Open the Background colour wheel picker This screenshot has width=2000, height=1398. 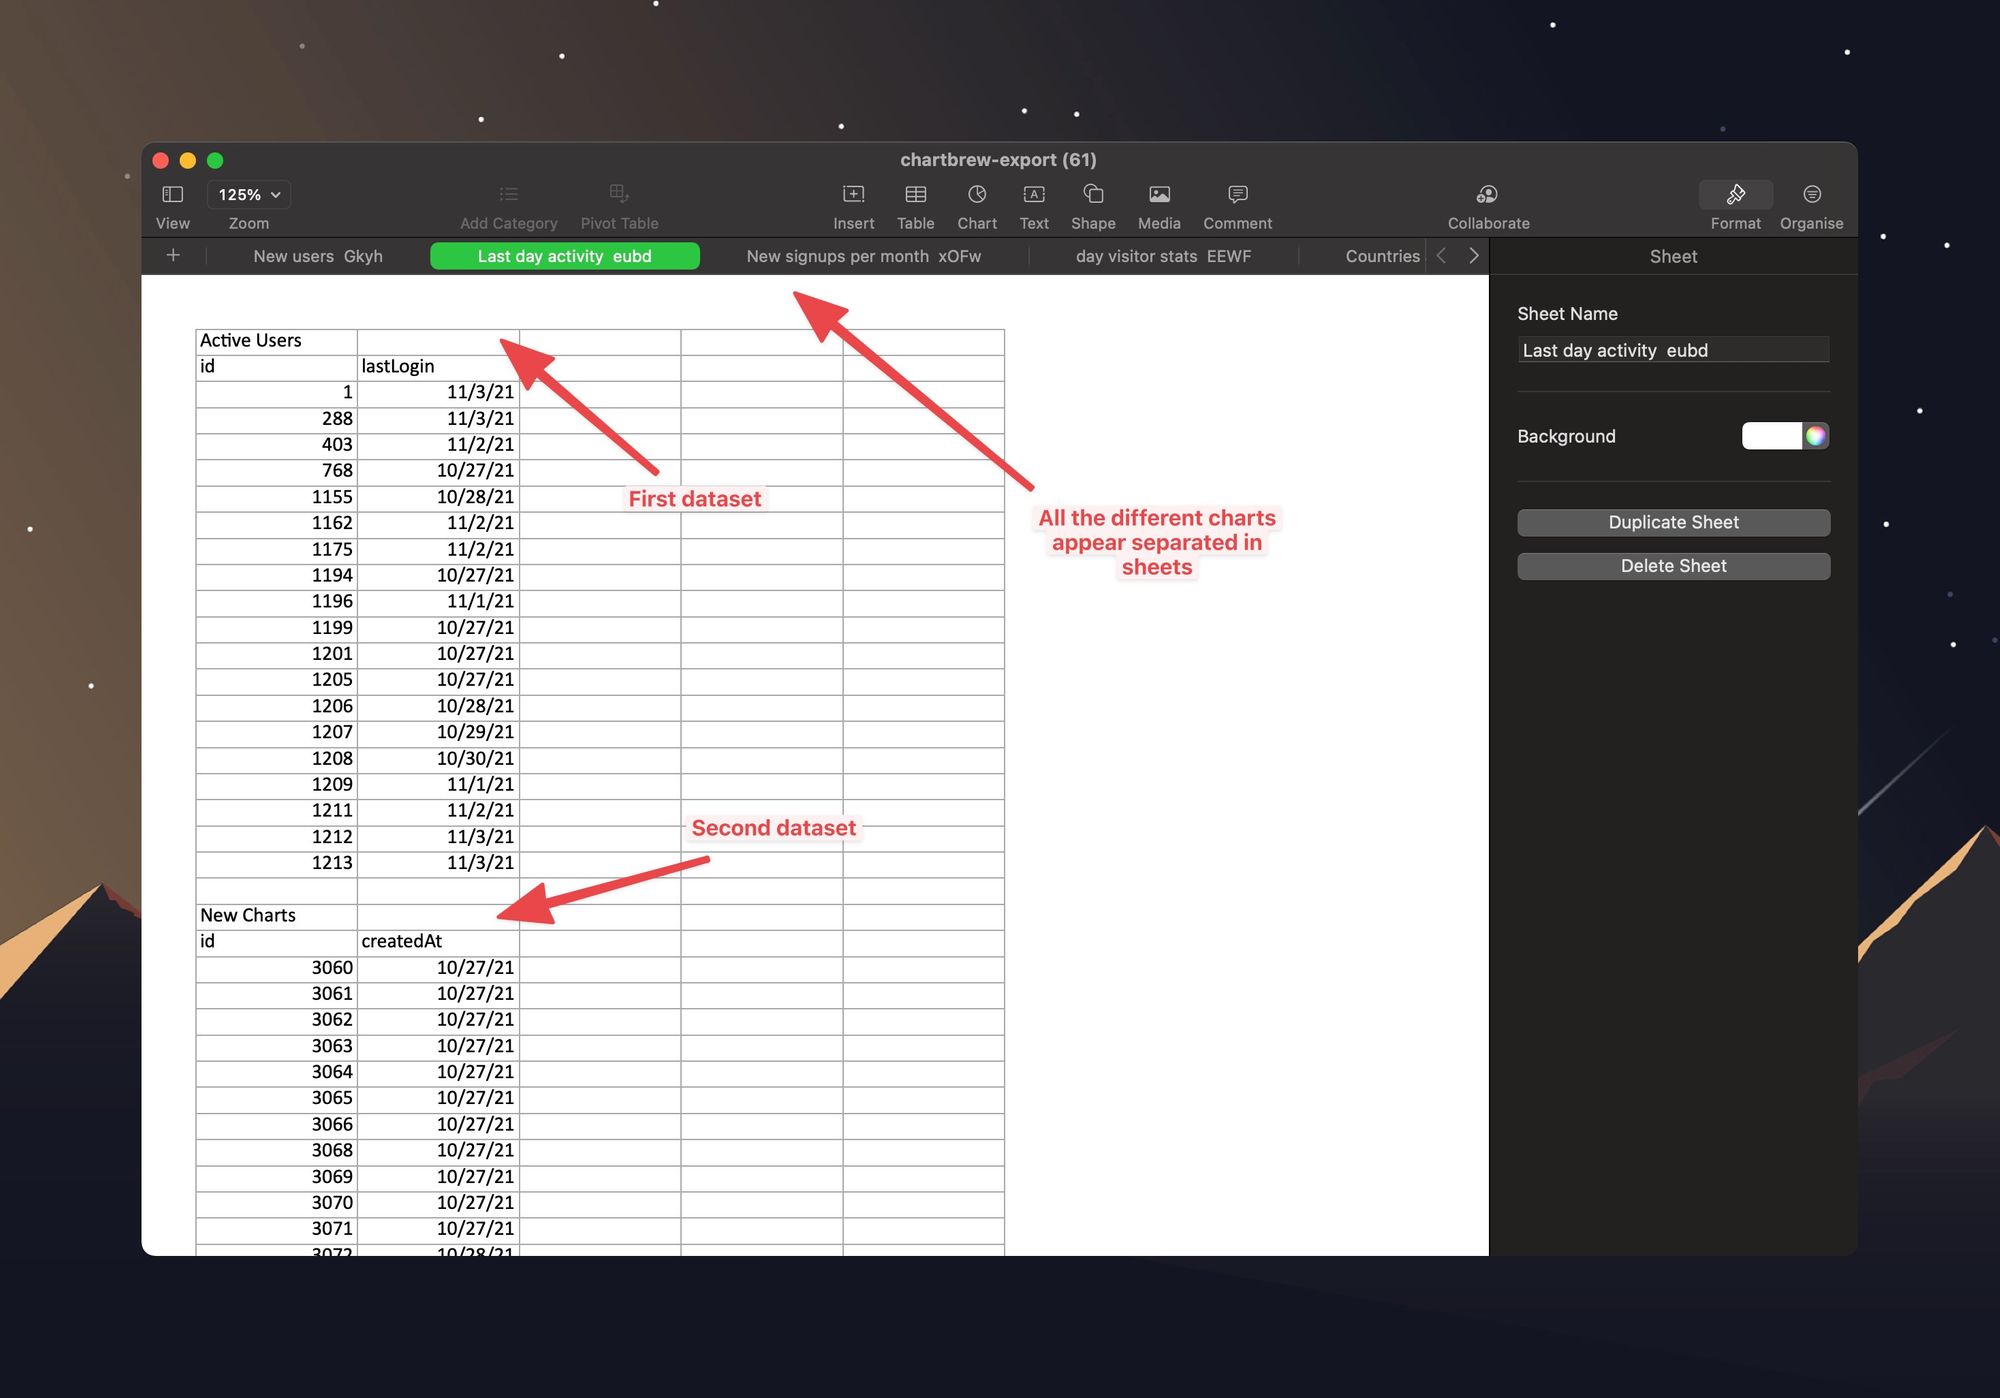coord(1816,436)
